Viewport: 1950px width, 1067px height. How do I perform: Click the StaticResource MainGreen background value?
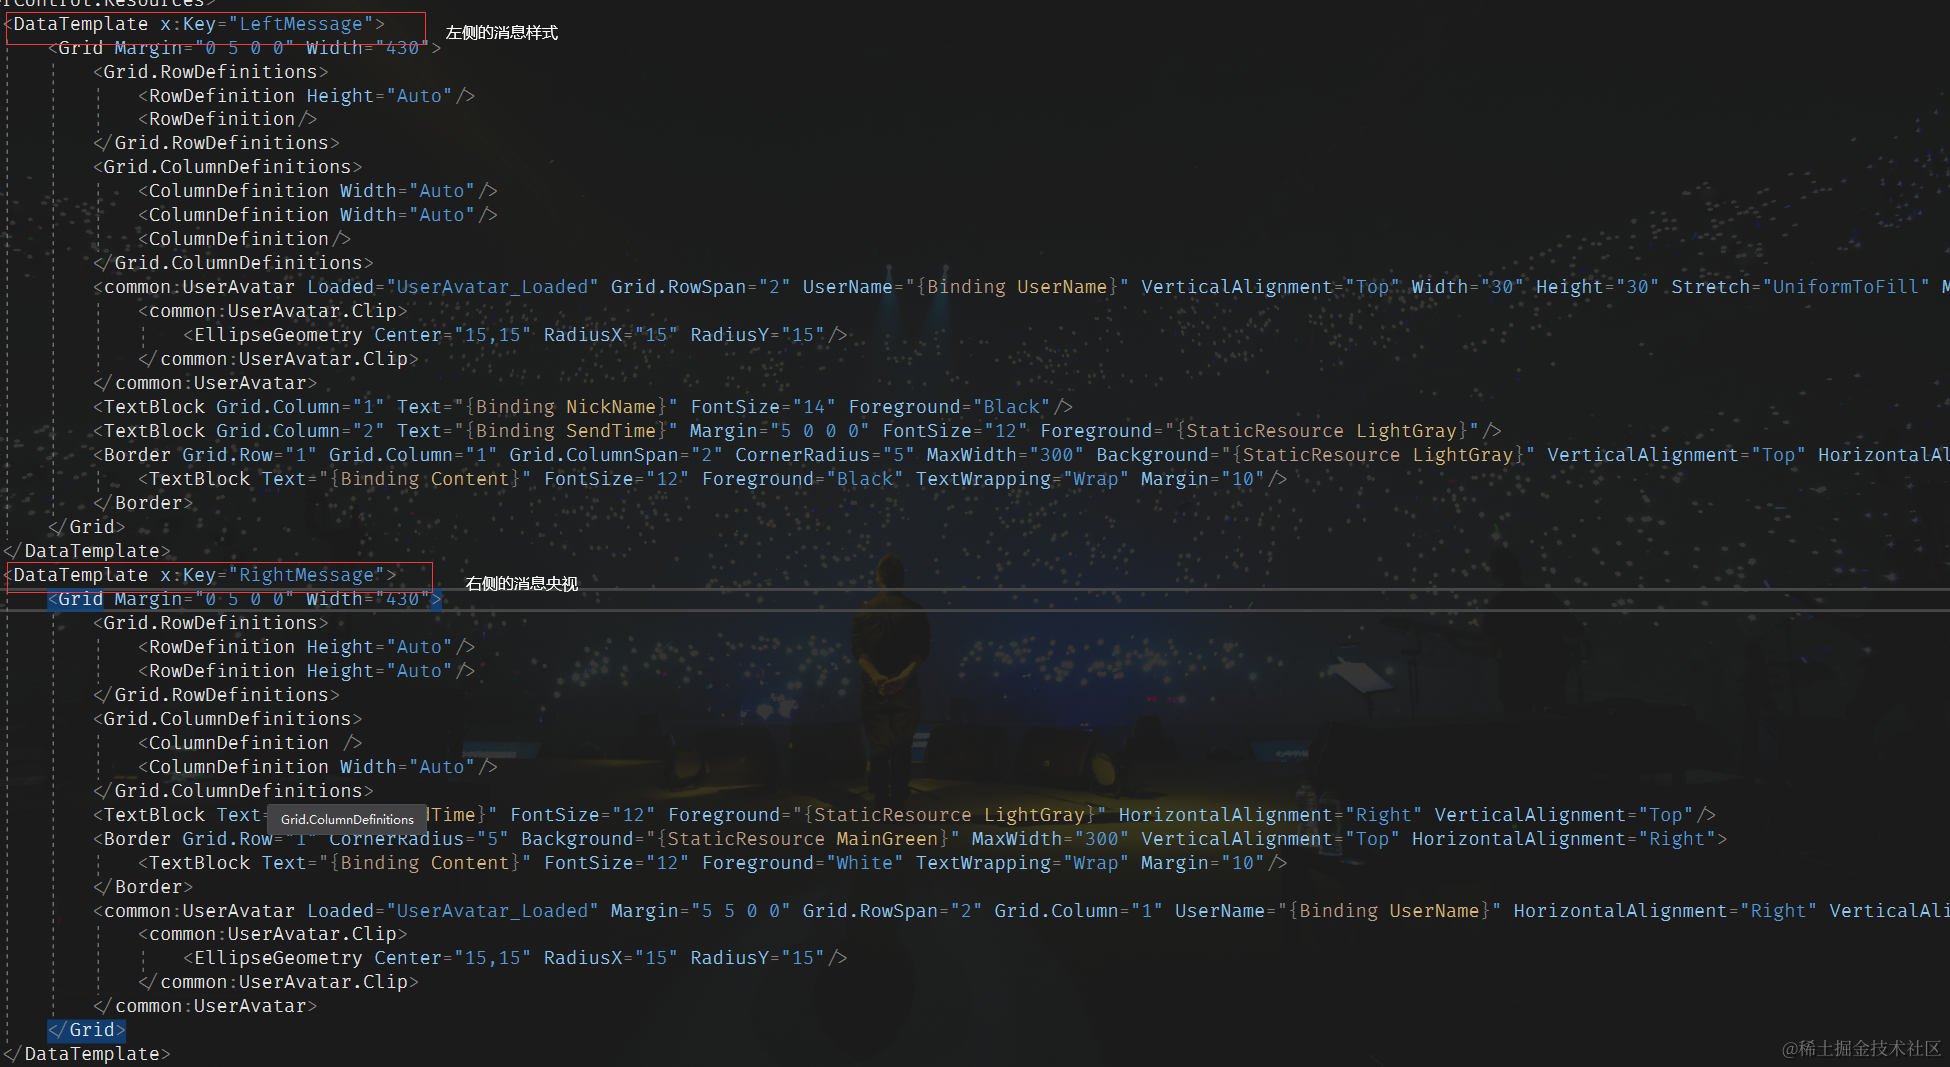point(803,839)
